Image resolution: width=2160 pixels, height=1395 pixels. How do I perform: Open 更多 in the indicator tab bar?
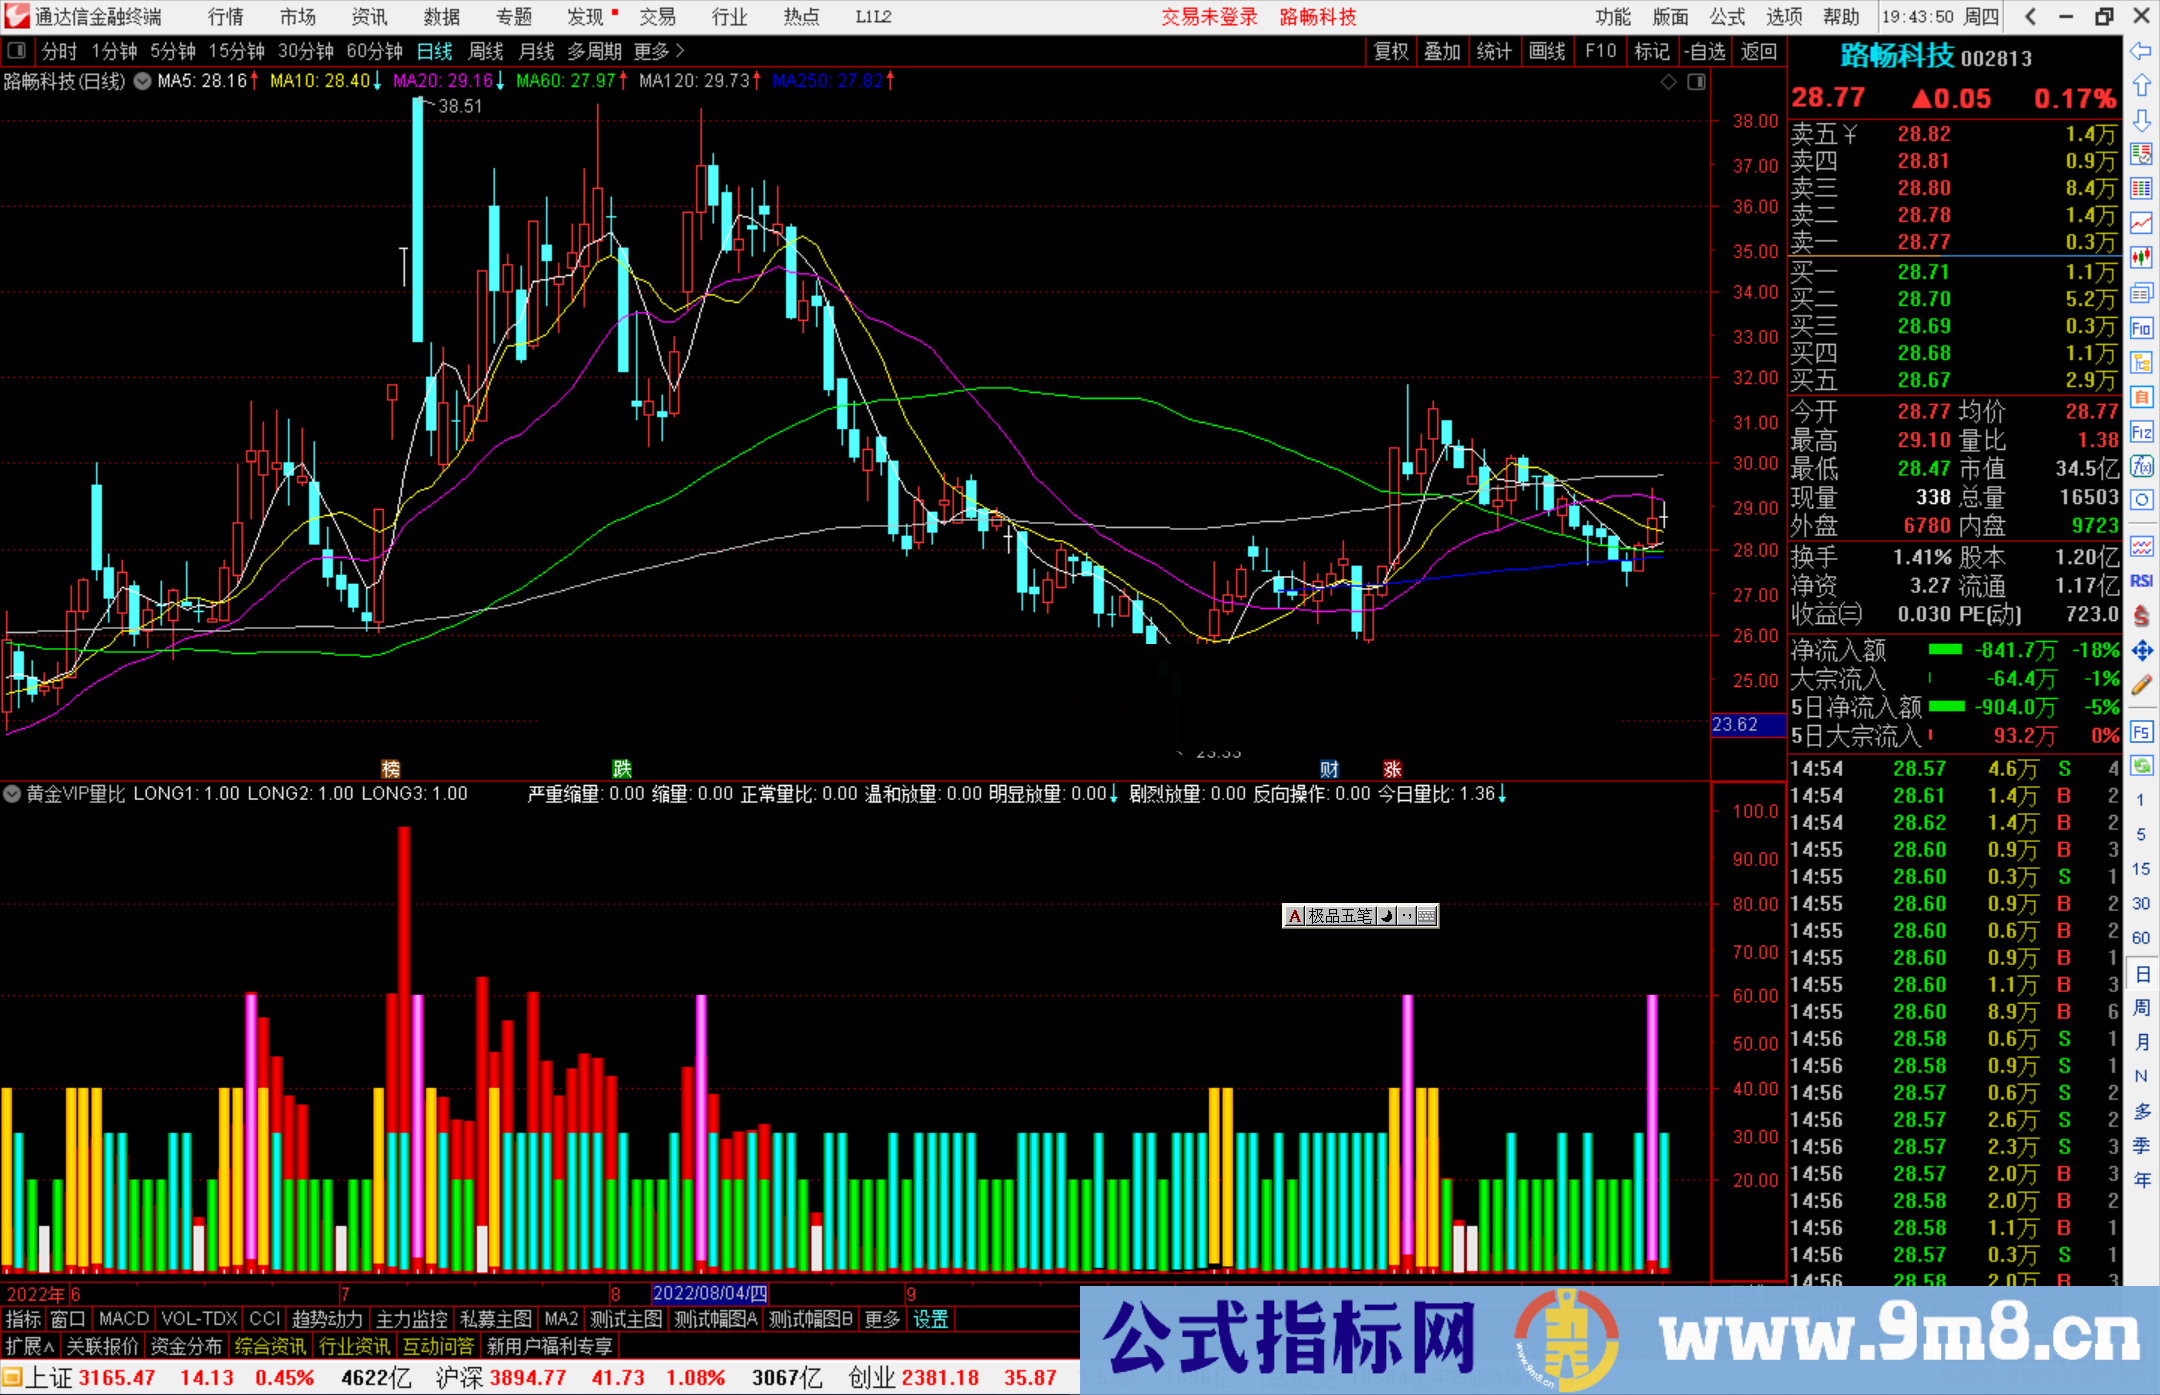(x=882, y=1320)
